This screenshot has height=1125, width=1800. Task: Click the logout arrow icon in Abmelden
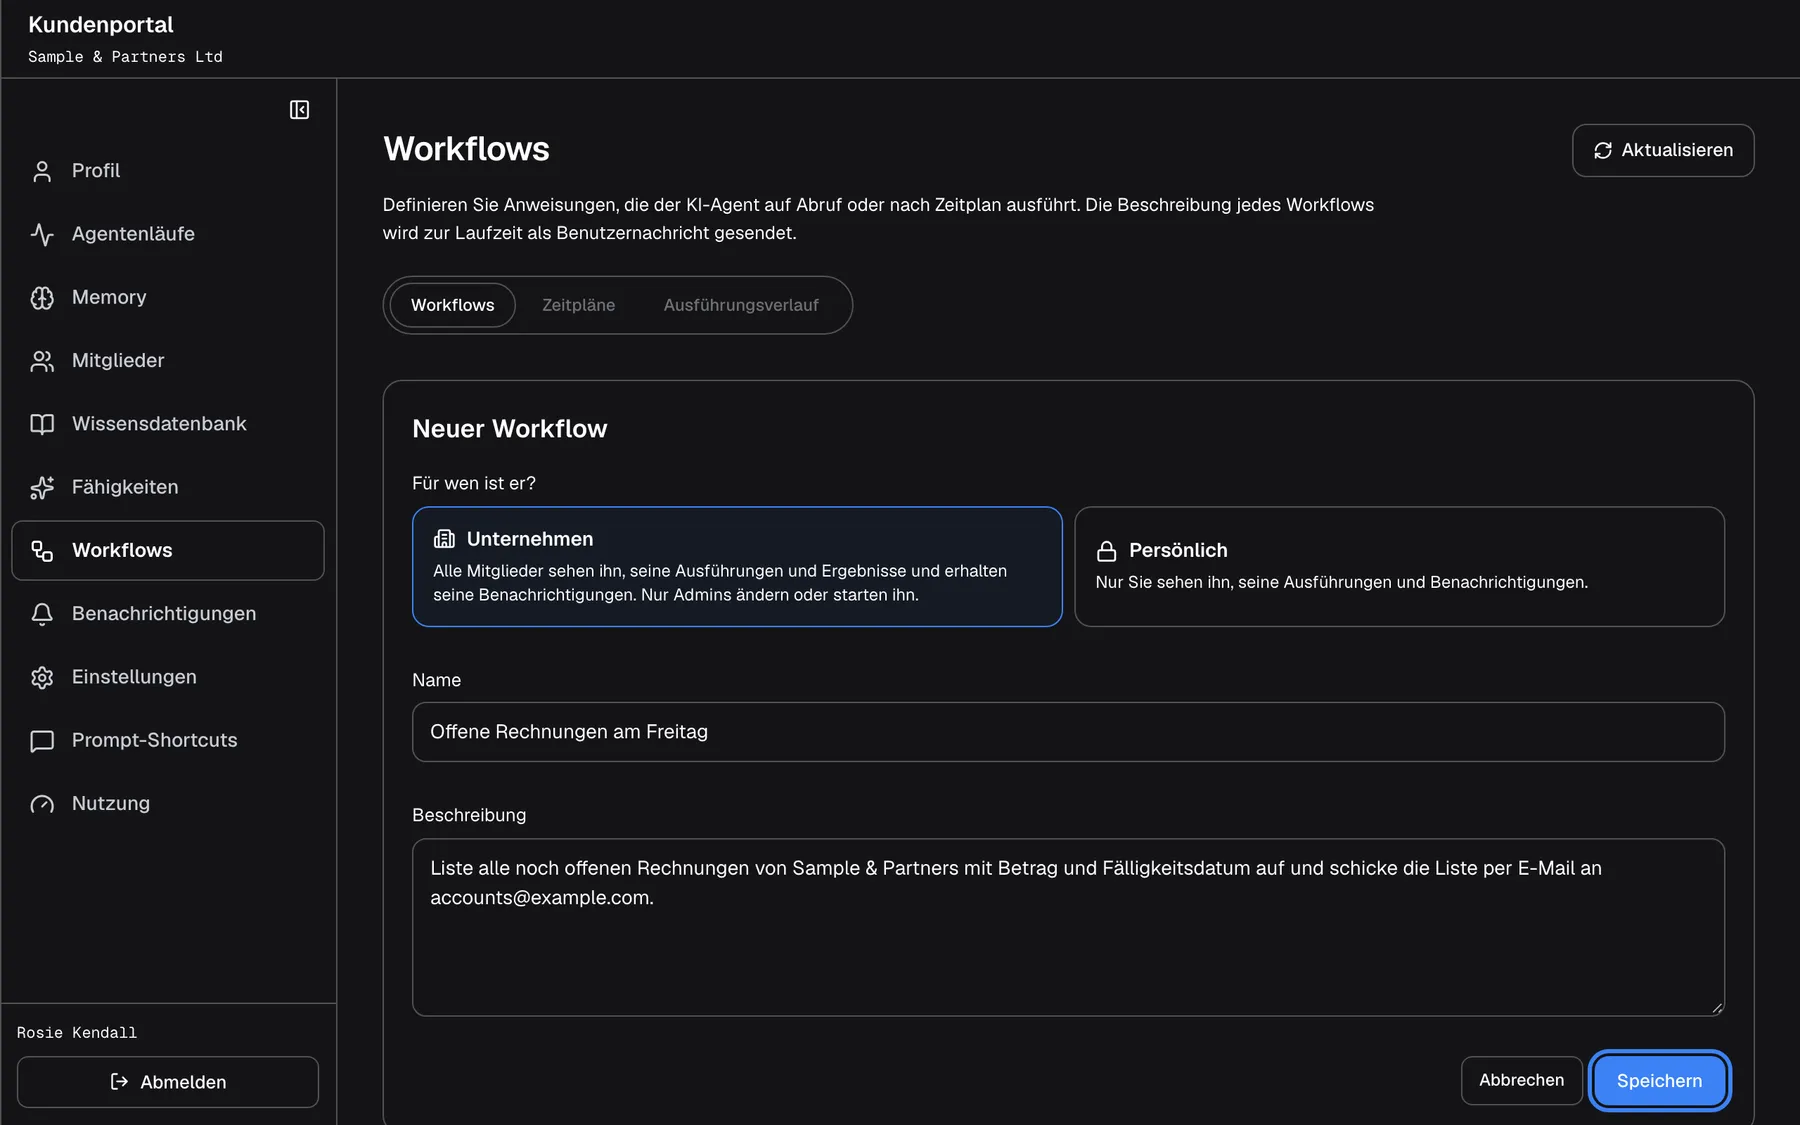[119, 1081]
